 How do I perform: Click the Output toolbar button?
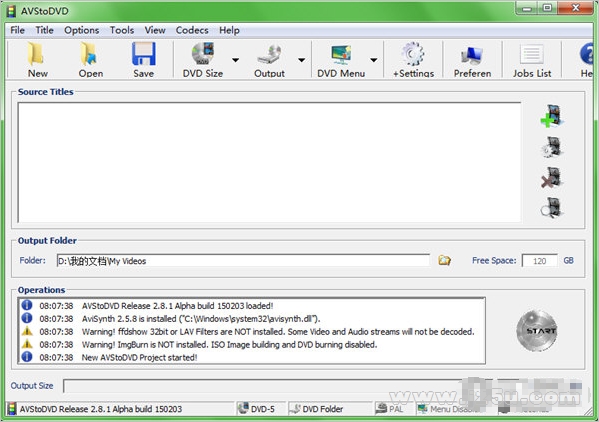[x=269, y=60]
